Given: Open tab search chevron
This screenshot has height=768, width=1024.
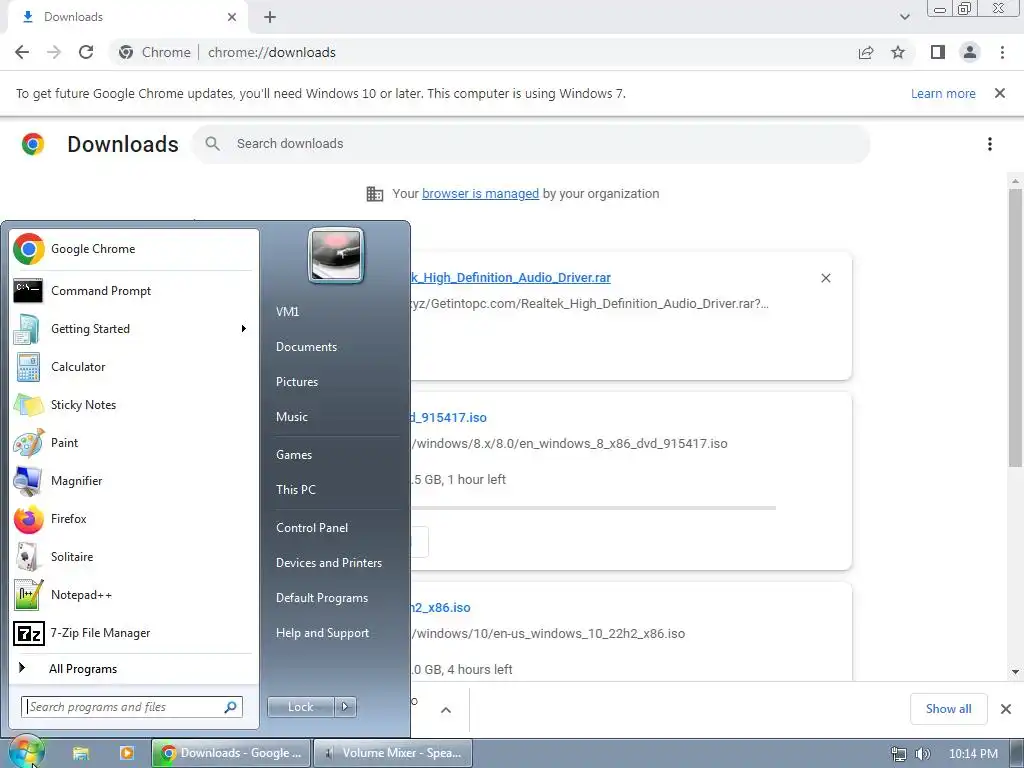Looking at the screenshot, I should [x=904, y=17].
